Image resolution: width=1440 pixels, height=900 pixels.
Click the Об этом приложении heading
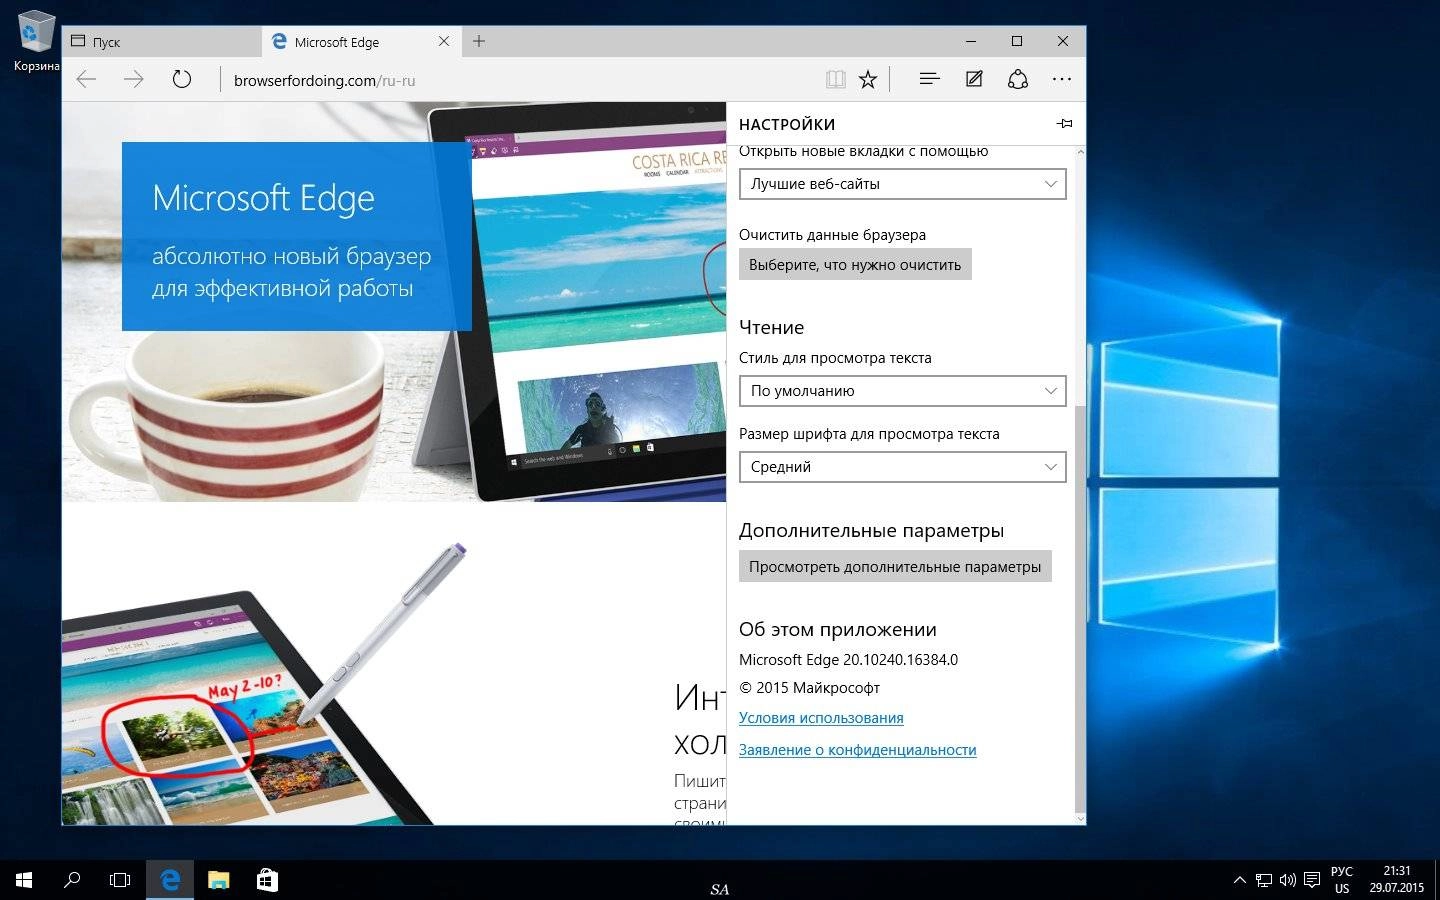pos(838,629)
